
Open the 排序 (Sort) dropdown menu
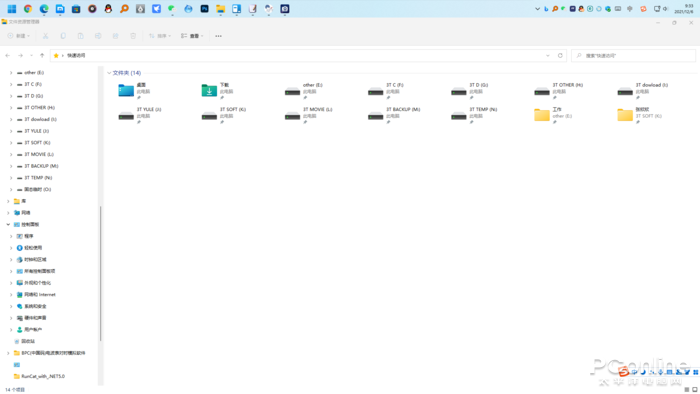159,36
